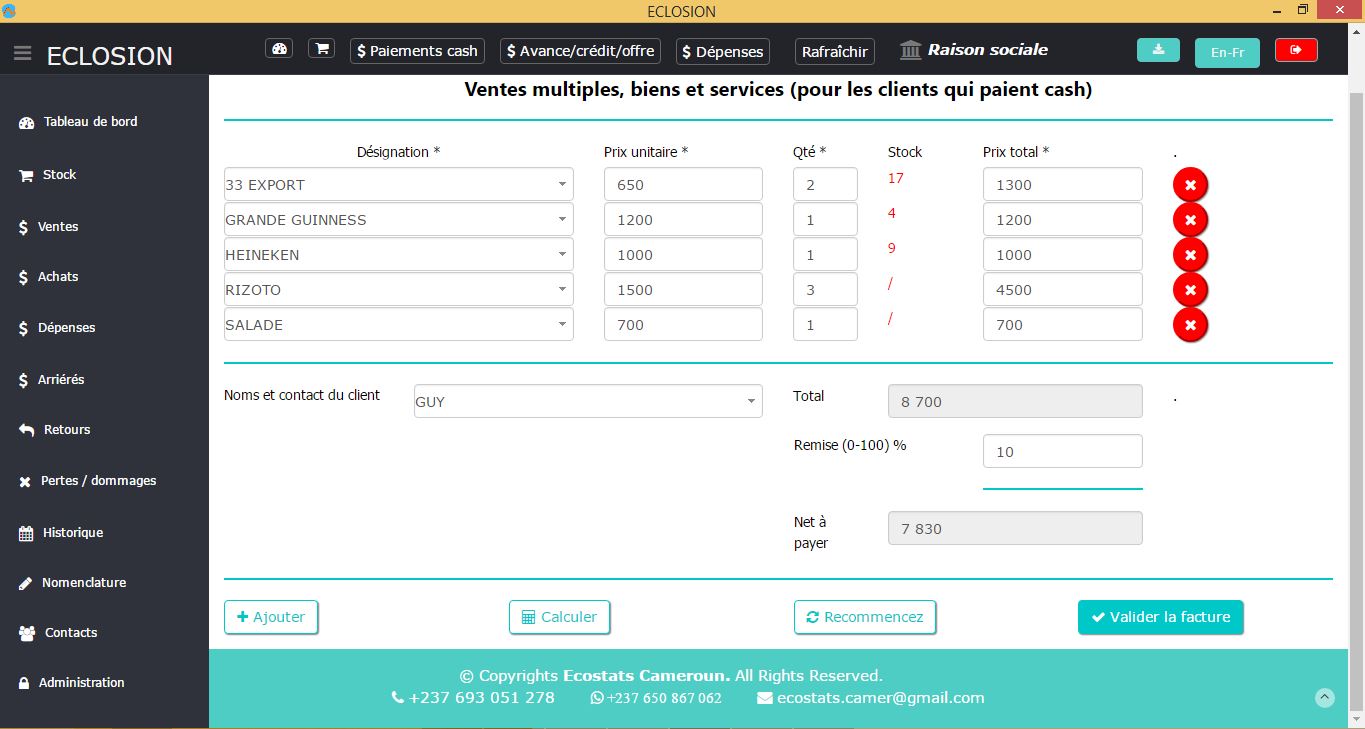Open the client name dropdown showing GUY
Screen dimensions: 1365x729
coord(751,402)
